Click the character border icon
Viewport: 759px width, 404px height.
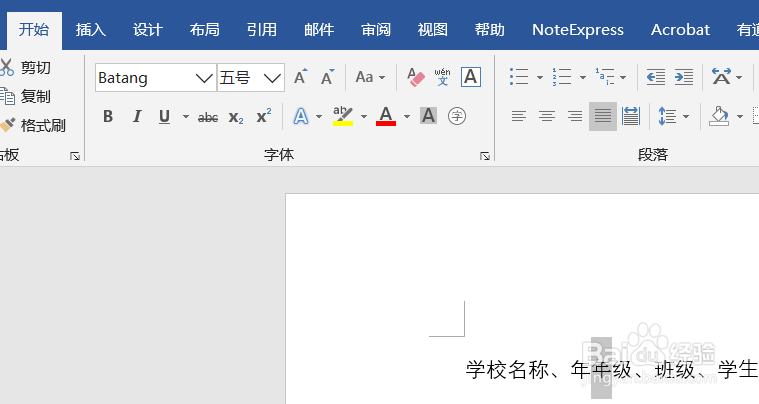coord(471,77)
